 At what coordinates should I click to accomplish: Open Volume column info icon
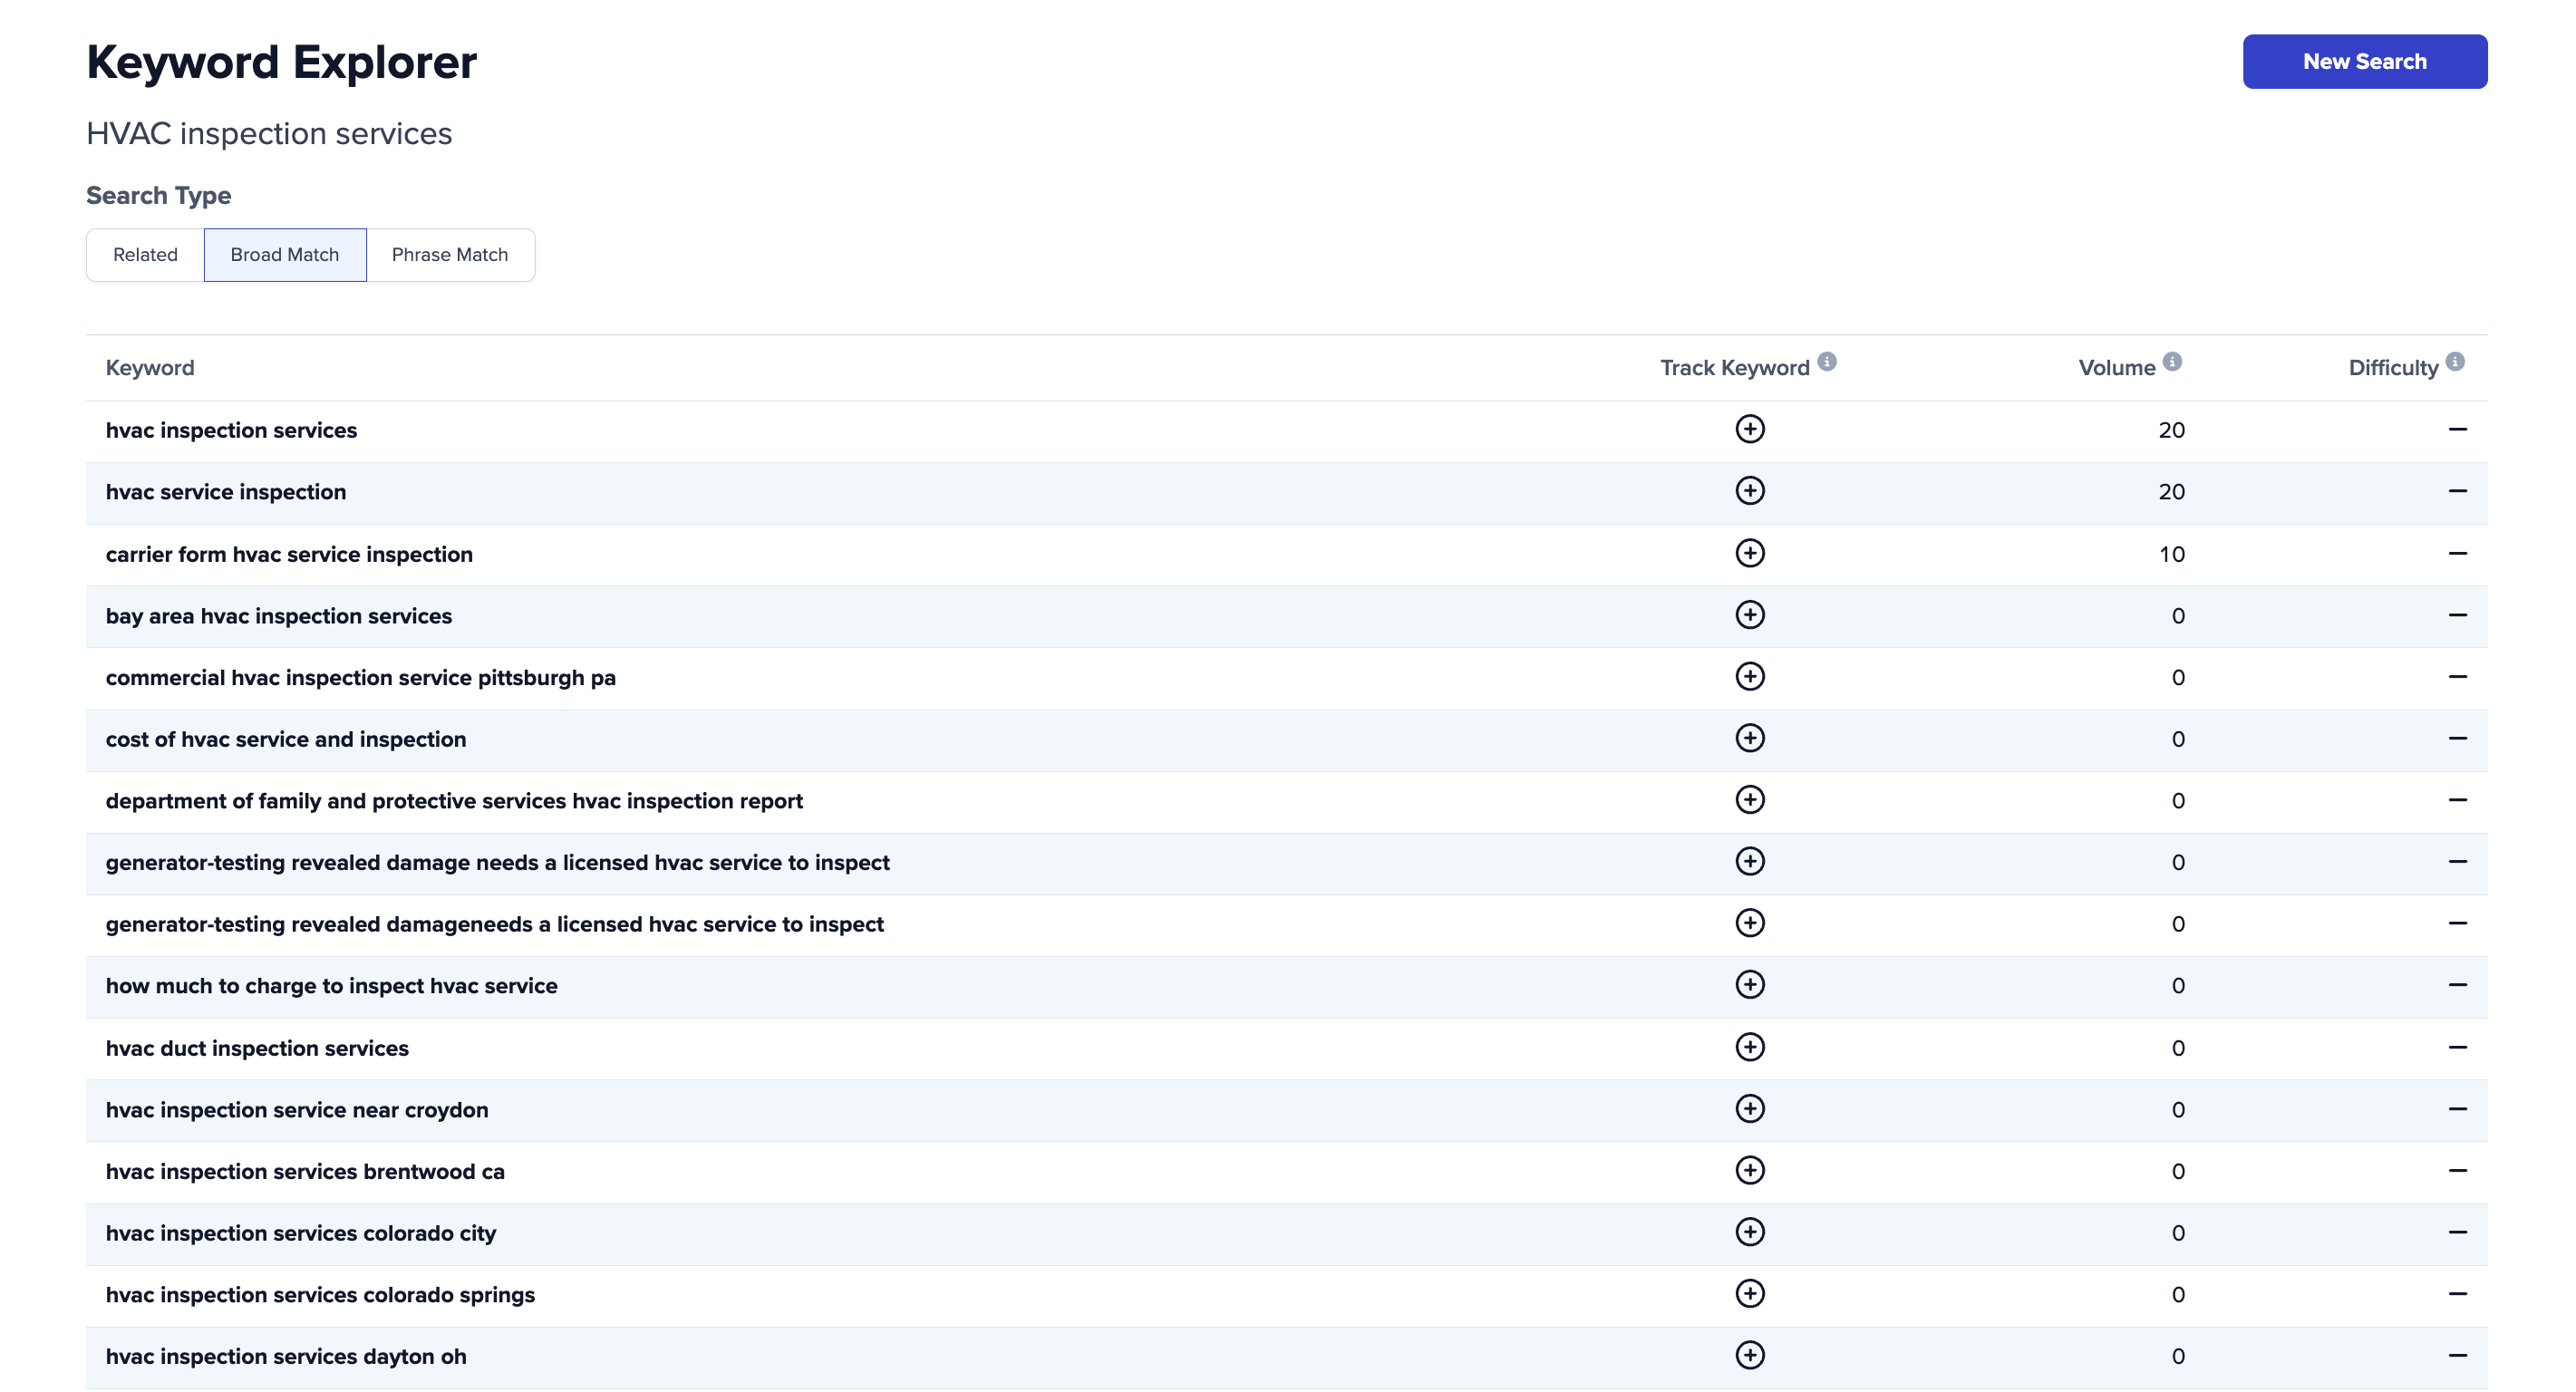click(x=2172, y=361)
